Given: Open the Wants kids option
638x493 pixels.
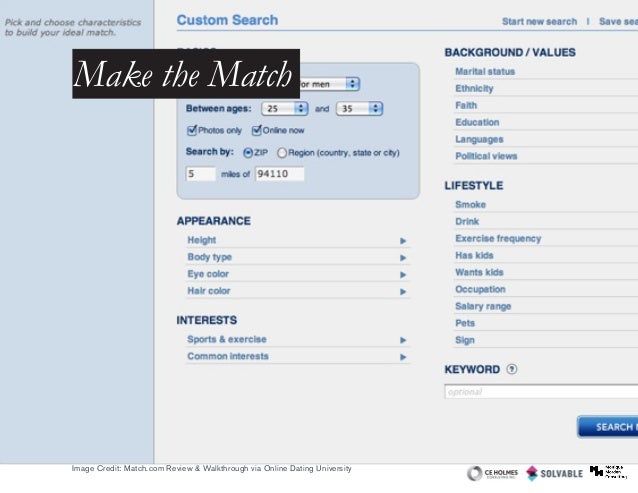Looking at the screenshot, I should coord(479,273).
